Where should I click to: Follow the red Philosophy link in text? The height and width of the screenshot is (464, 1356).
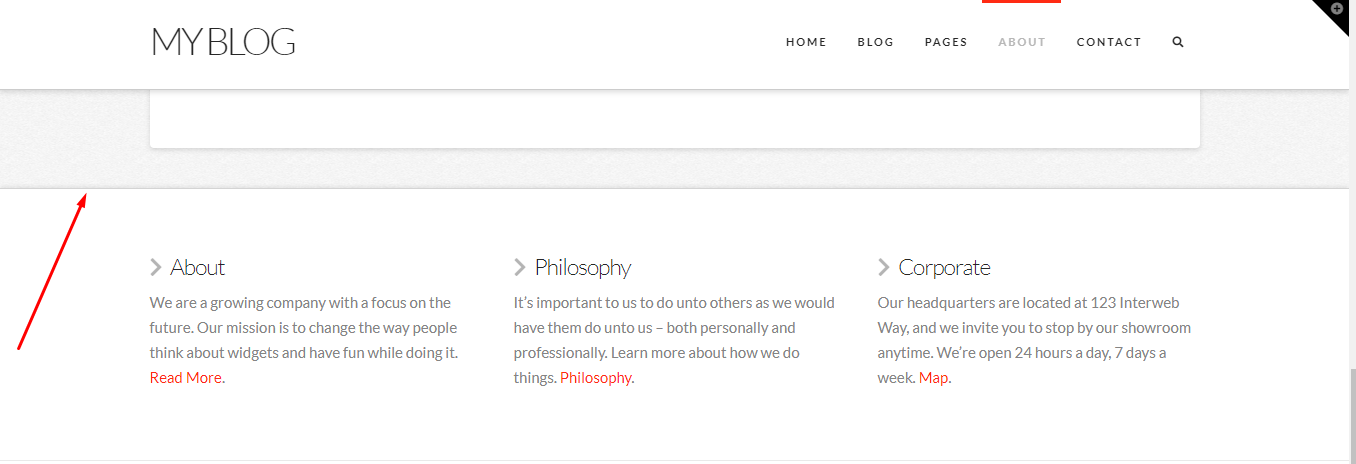coord(596,378)
